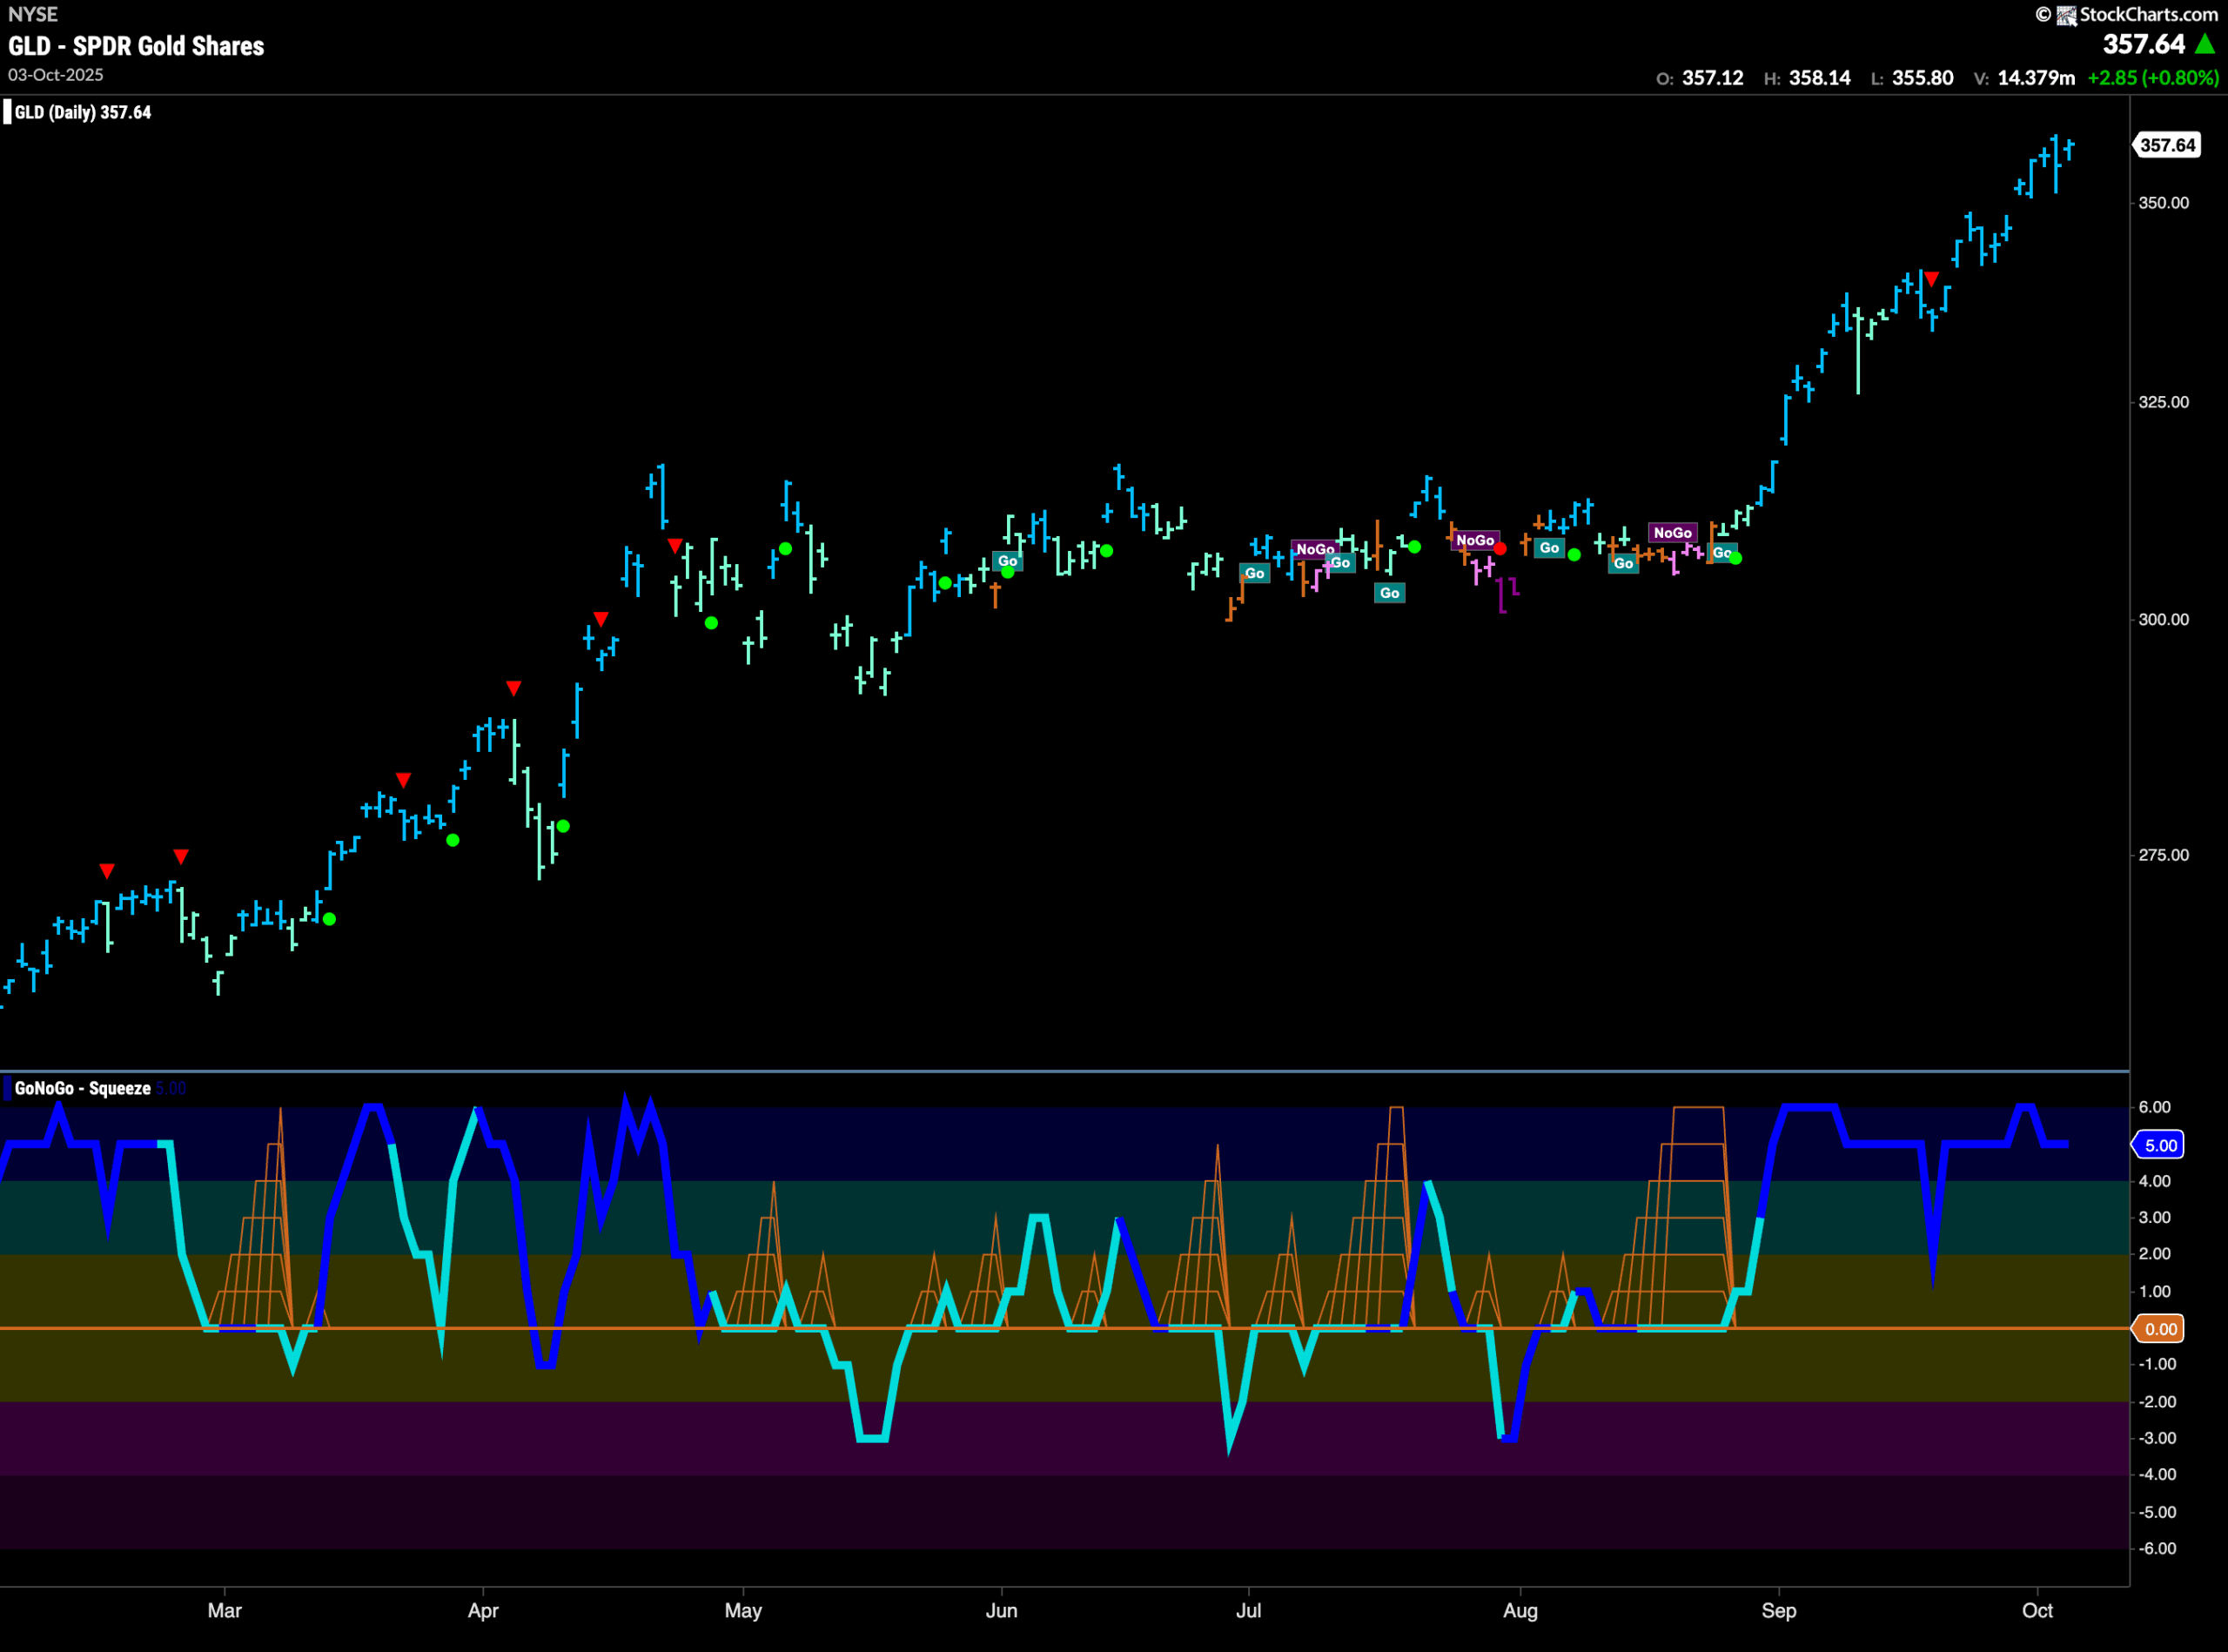This screenshot has height=1652, width=2228.
Task: Click the GLD - SPDR Gold Shares title
Action: pyautogui.click(x=136, y=46)
